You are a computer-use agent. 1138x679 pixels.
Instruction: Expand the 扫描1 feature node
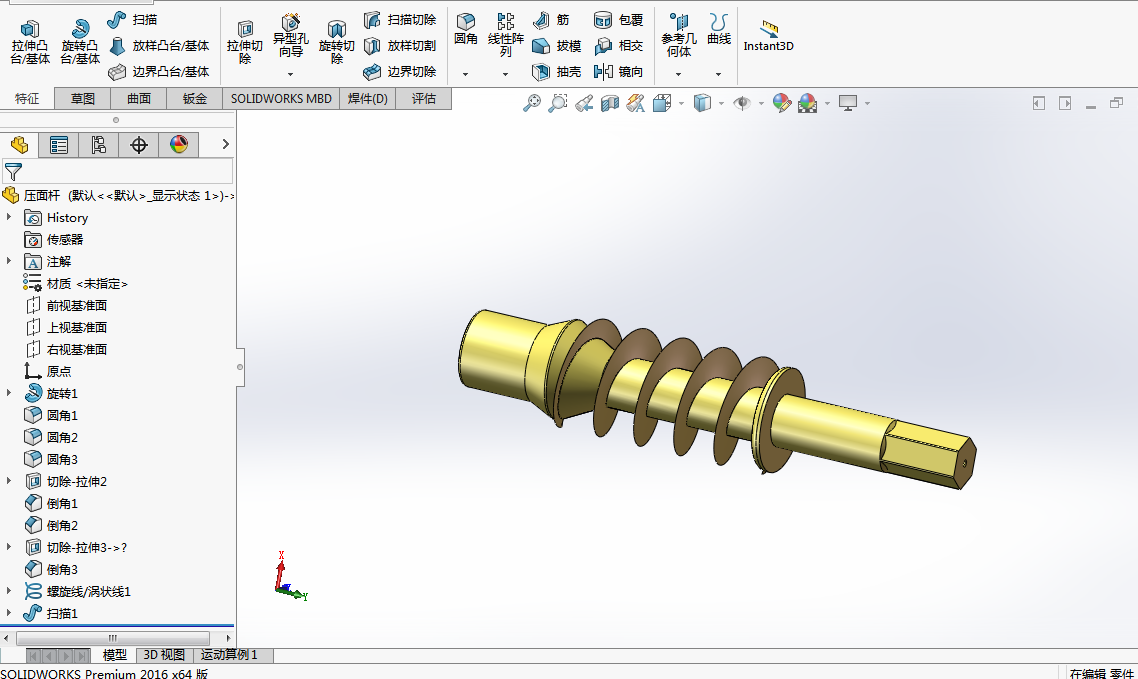point(9,612)
